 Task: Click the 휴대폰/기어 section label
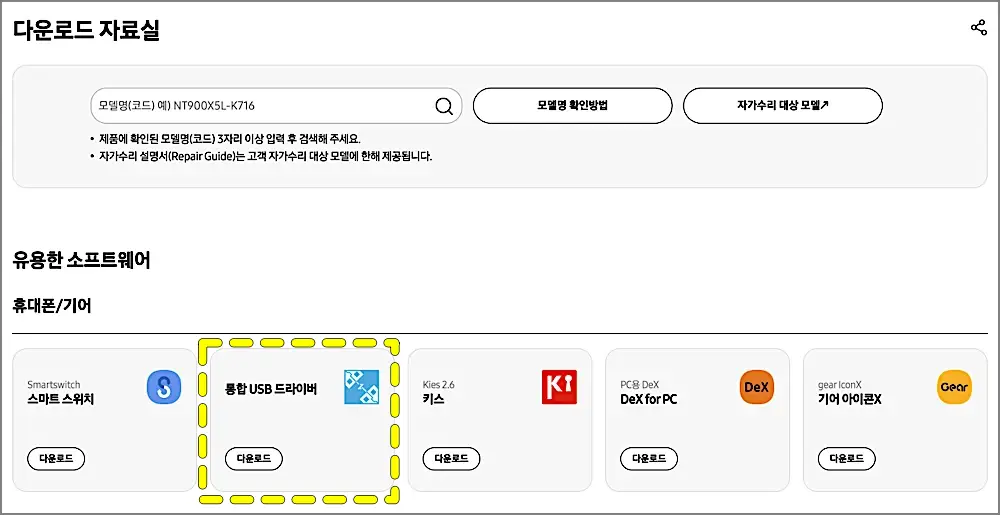click(x=52, y=306)
